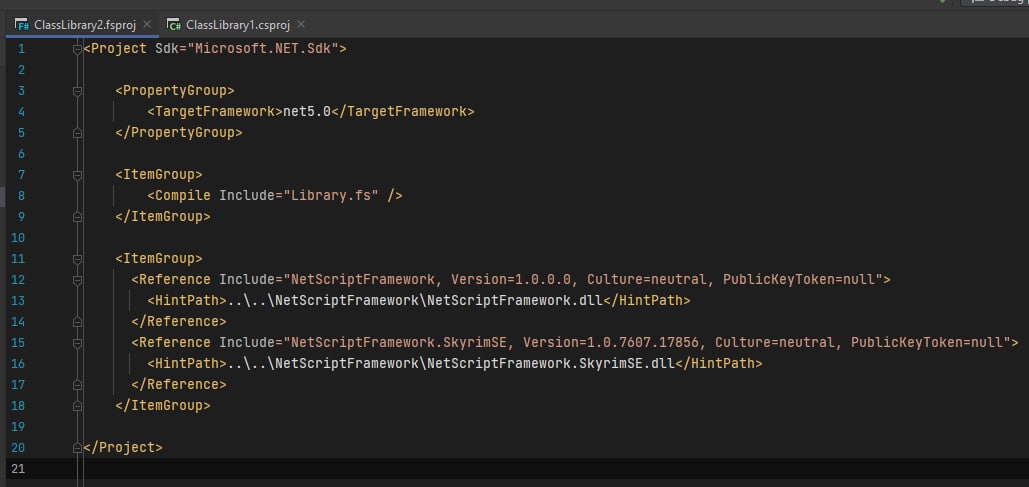Click line number 4 in the gutter

tap(22, 112)
